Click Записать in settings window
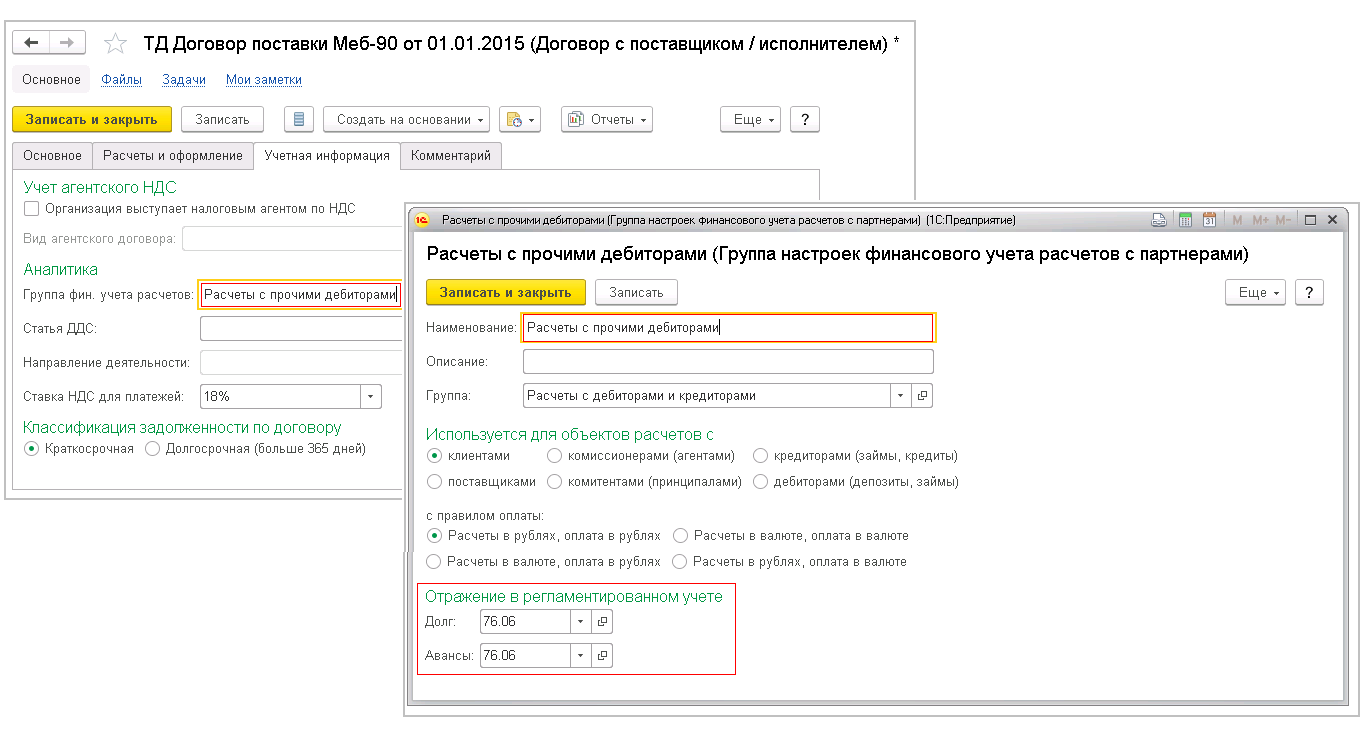Image resolution: width=1367 pixels, height=734 pixels. [x=636, y=292]
